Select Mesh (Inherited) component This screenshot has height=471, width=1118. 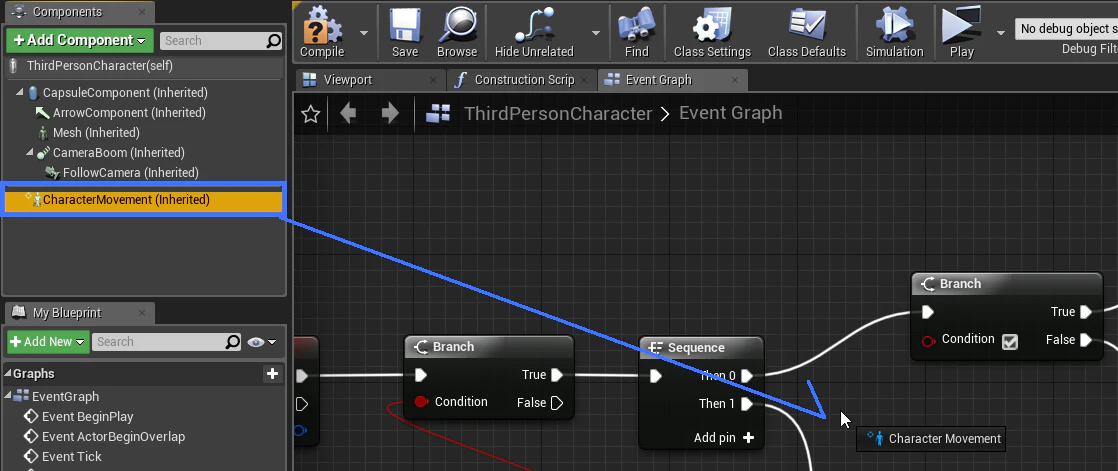[96, 133]
